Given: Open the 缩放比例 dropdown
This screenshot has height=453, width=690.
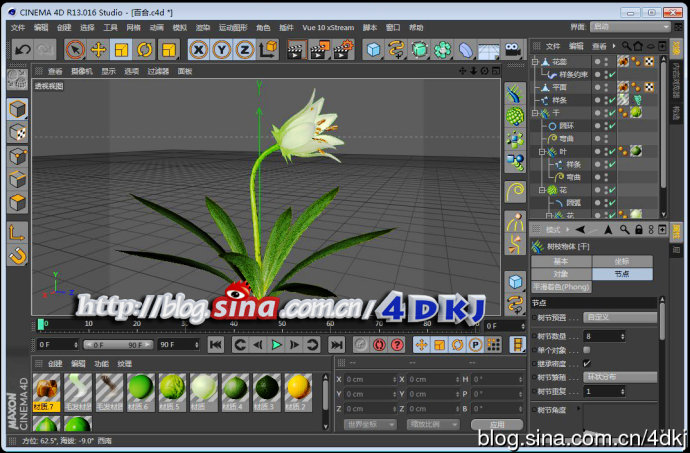Looking at the screenshot, I should pyautogui.click(x=433, y=424).
